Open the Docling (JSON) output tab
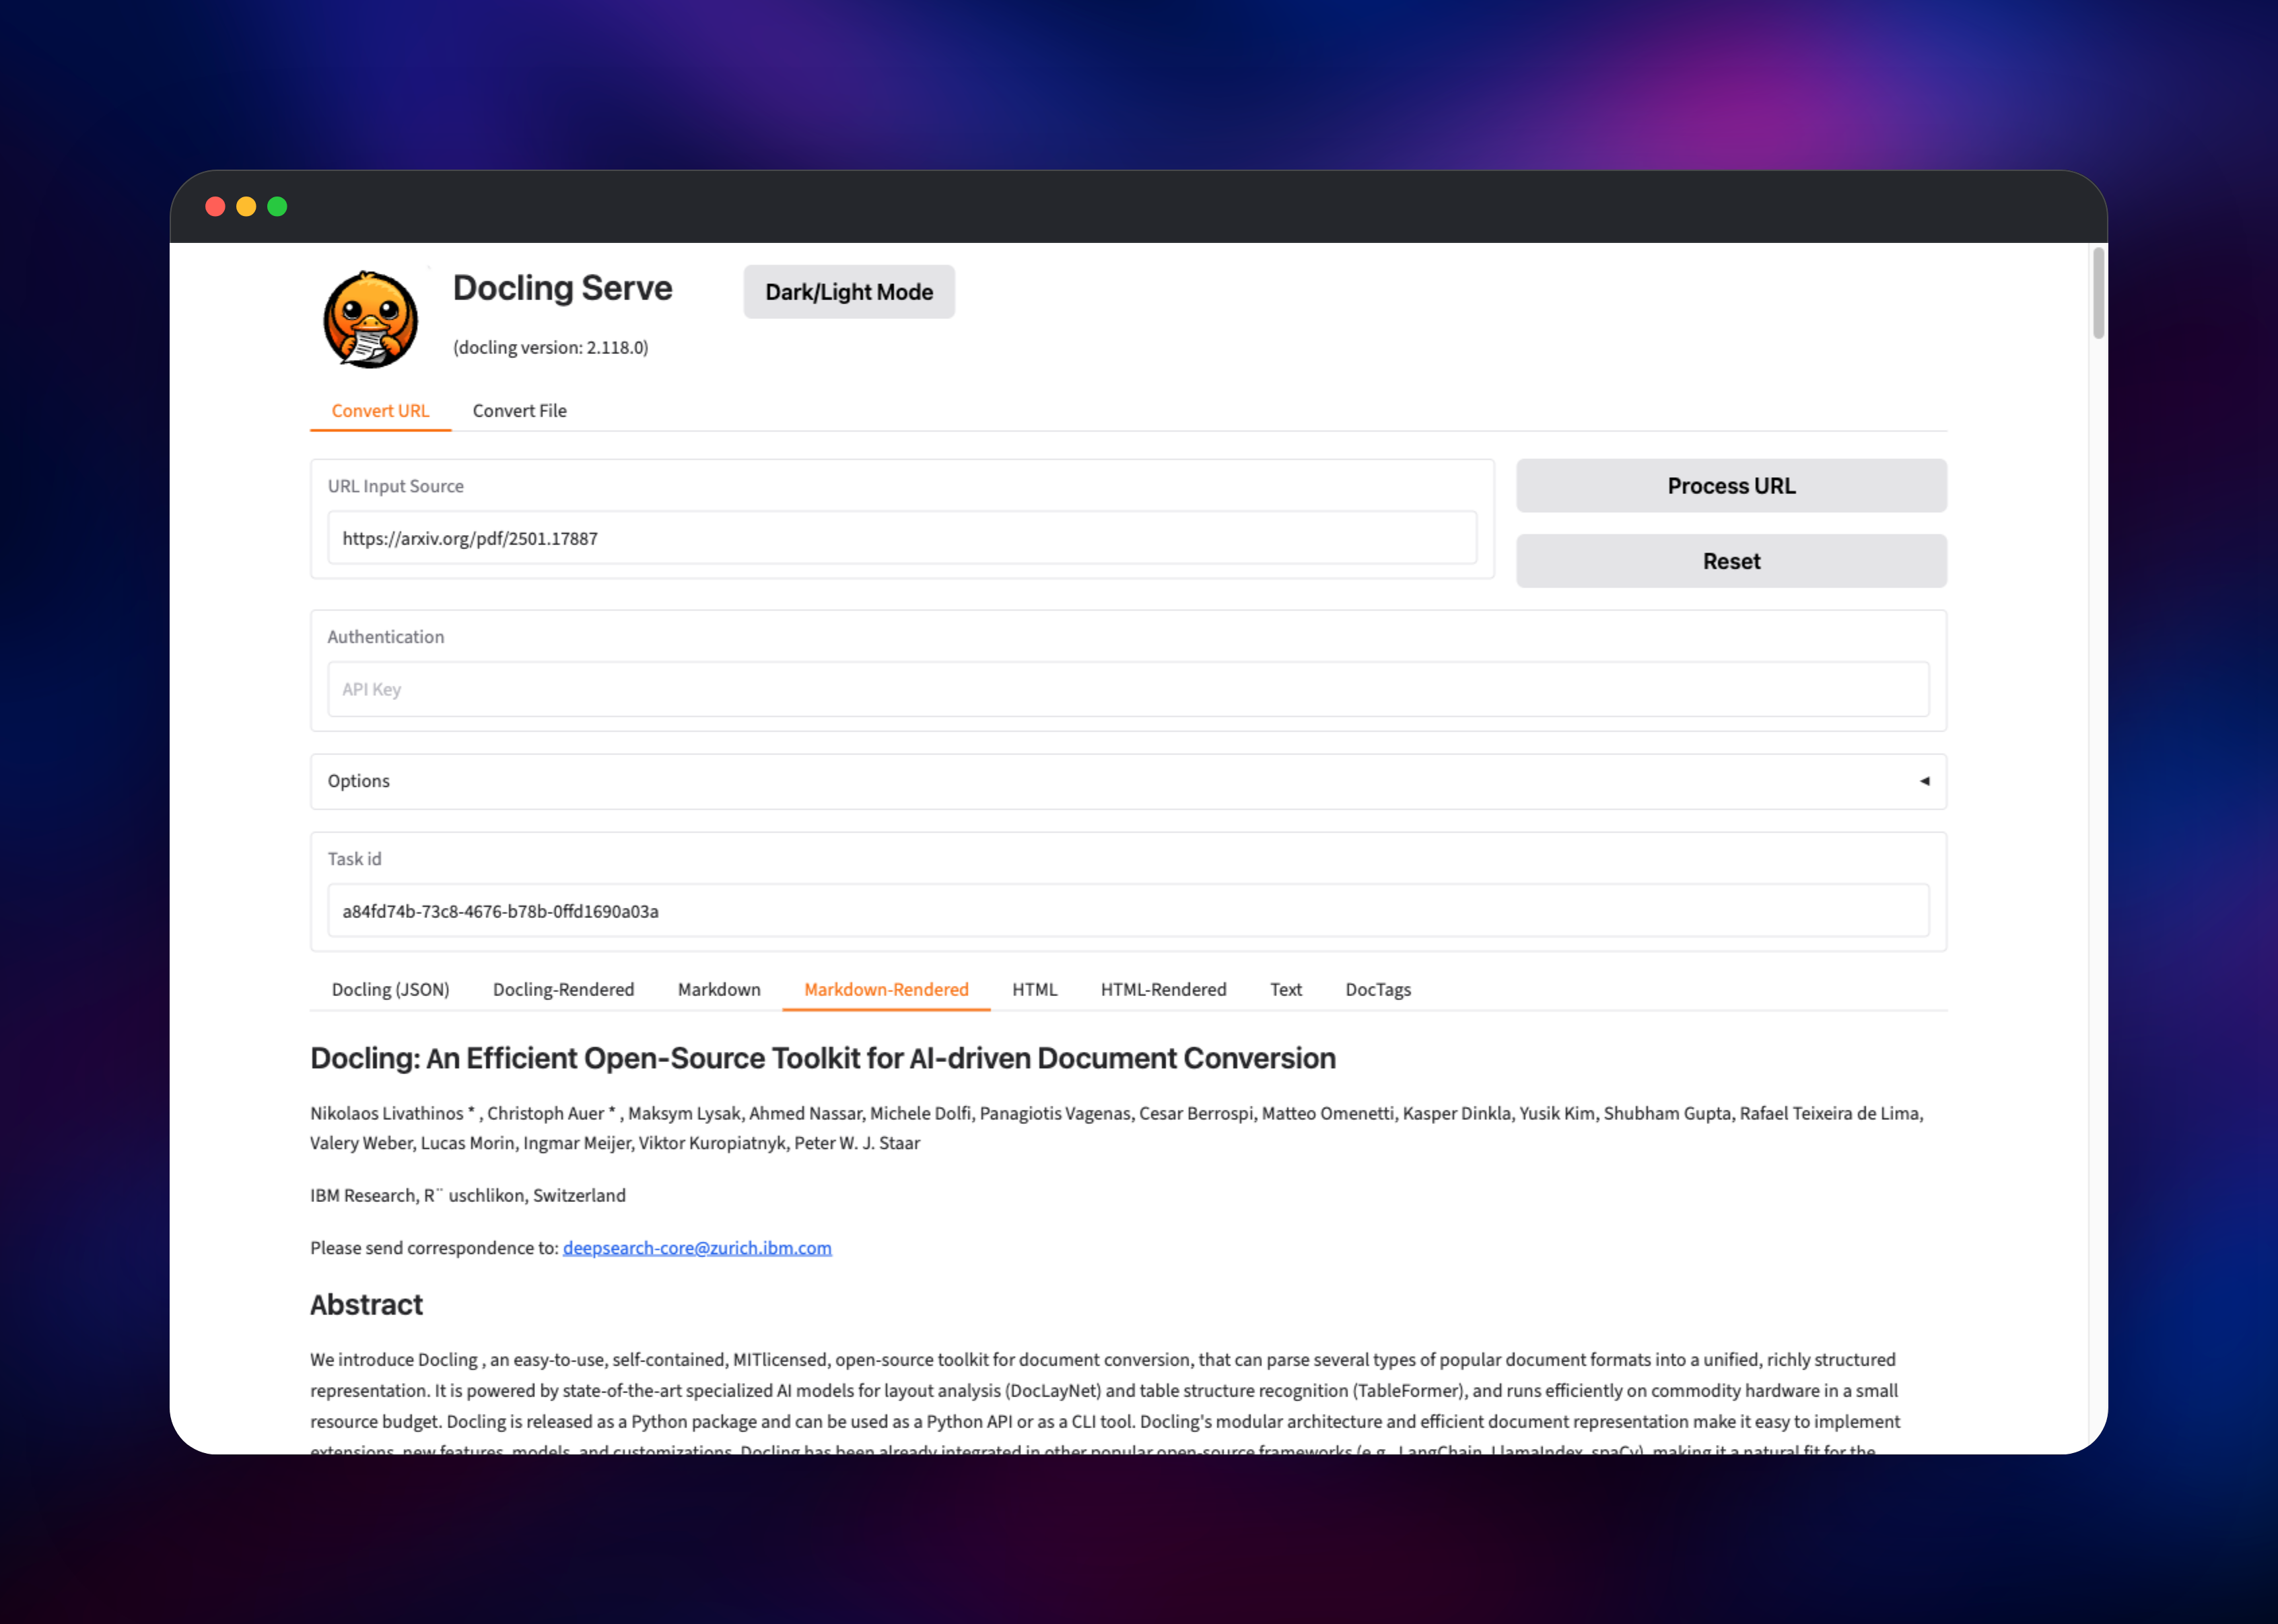Image resolution: width=2278 pixels, height=1624 pixels. (x=390, y=989)
